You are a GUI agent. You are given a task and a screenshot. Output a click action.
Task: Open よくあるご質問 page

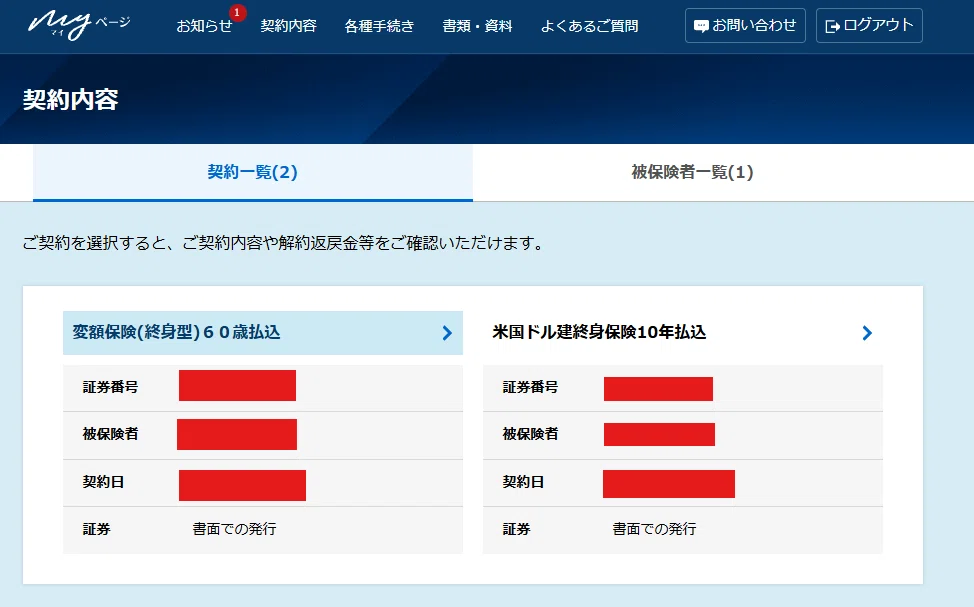pos(589,26)
